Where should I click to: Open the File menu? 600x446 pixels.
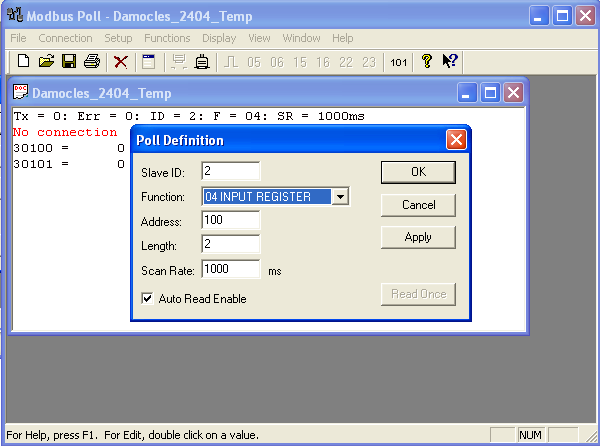pyautogui.click(x=18, y=38)
